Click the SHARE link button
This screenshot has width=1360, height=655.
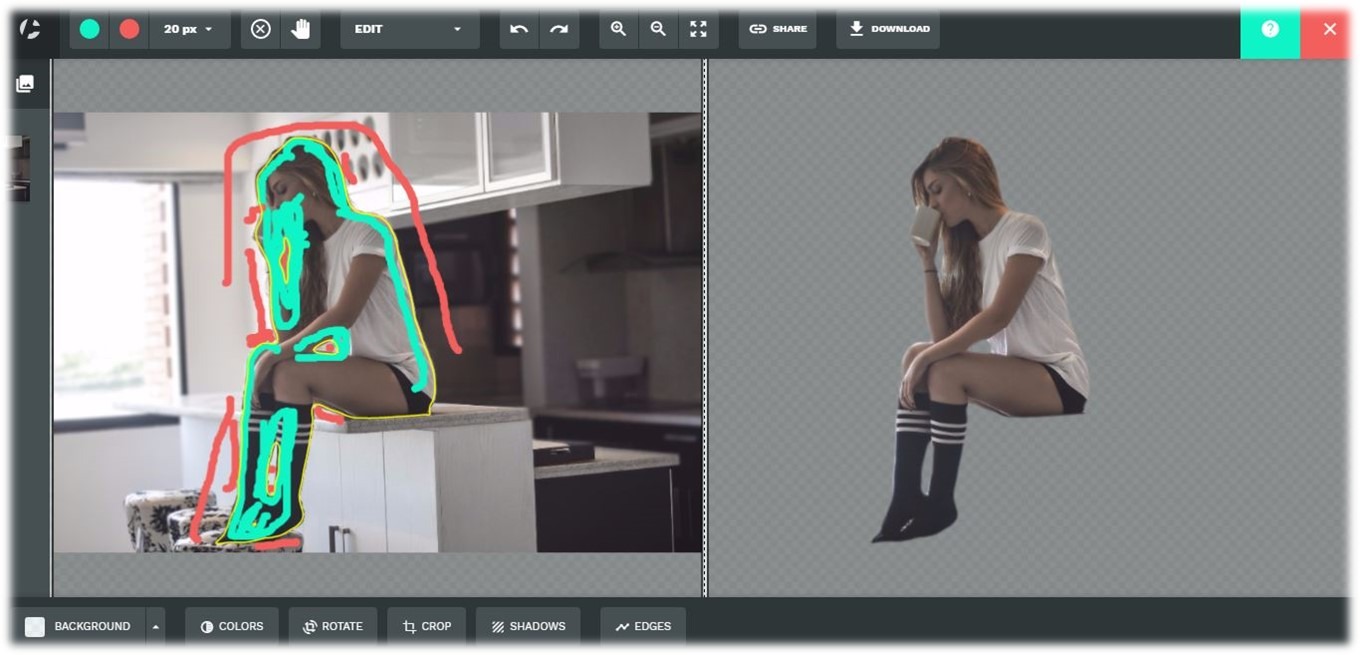point(778,29)
